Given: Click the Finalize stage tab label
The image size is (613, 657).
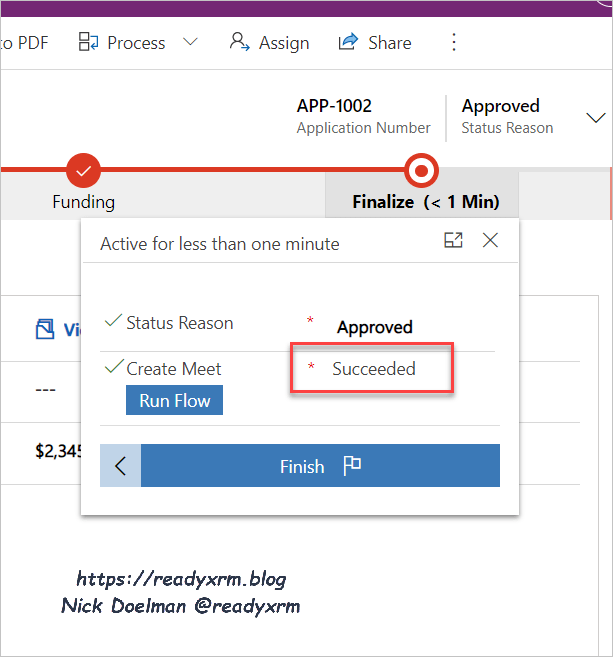Looking at the screenshot, I should (x=425, y=201).
